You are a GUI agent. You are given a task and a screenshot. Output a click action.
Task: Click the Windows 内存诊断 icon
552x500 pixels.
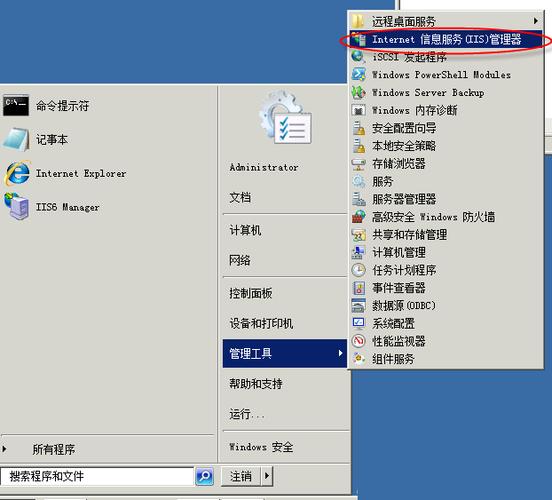(358, 111)
